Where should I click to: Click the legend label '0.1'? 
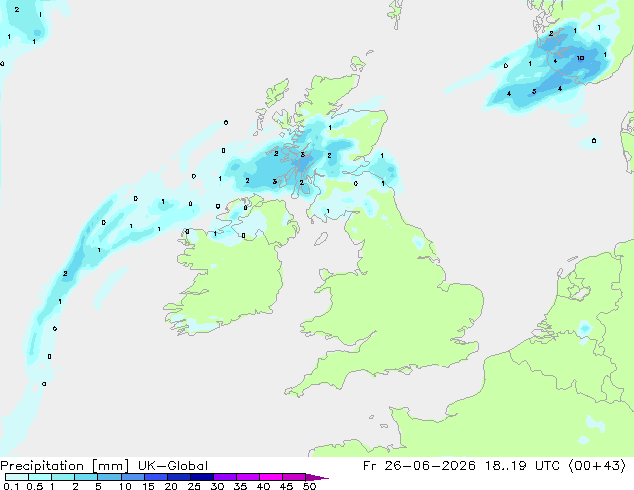pos(11,486)
